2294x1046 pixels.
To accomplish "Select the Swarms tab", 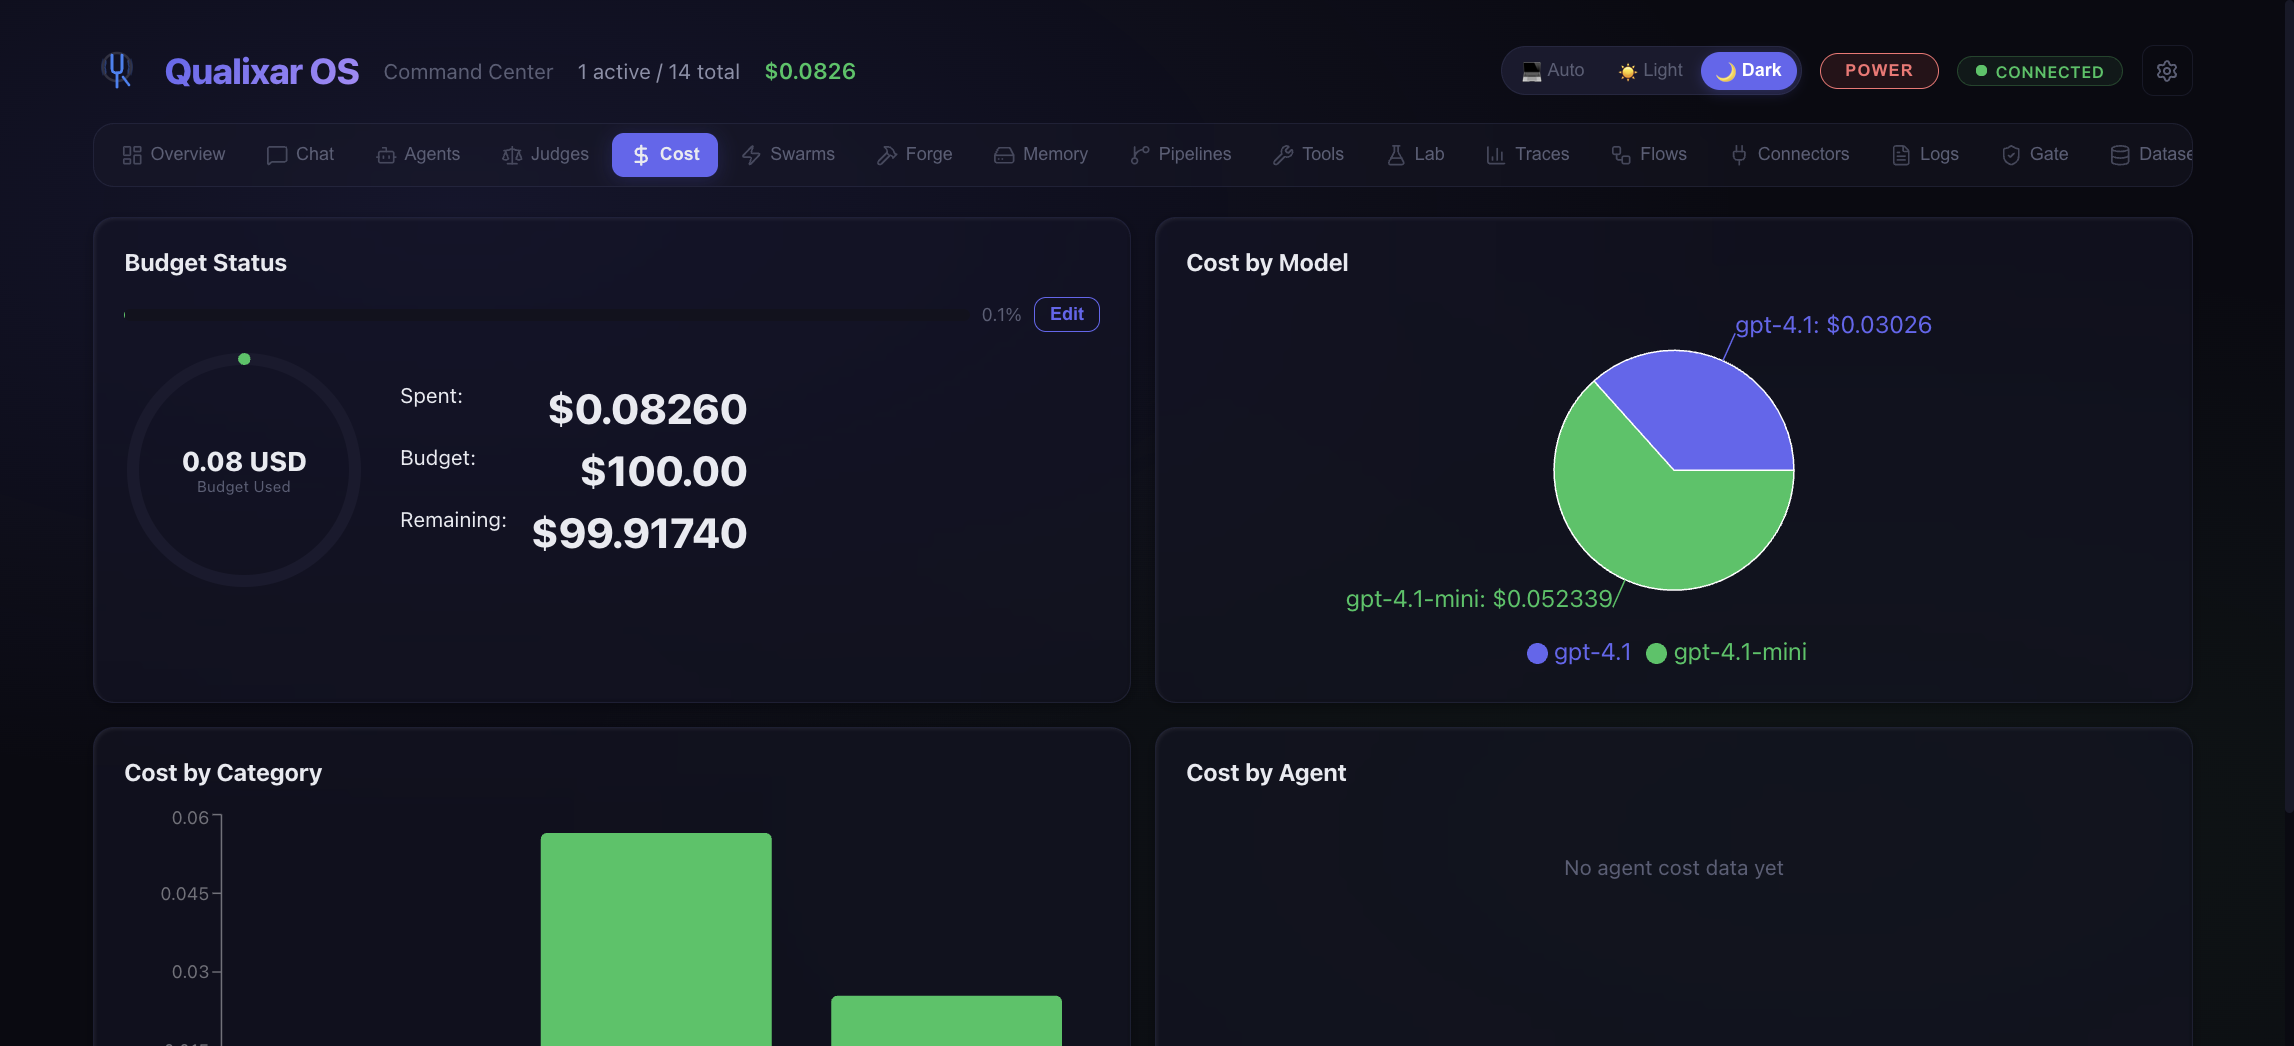I will (x=789, y=155).
